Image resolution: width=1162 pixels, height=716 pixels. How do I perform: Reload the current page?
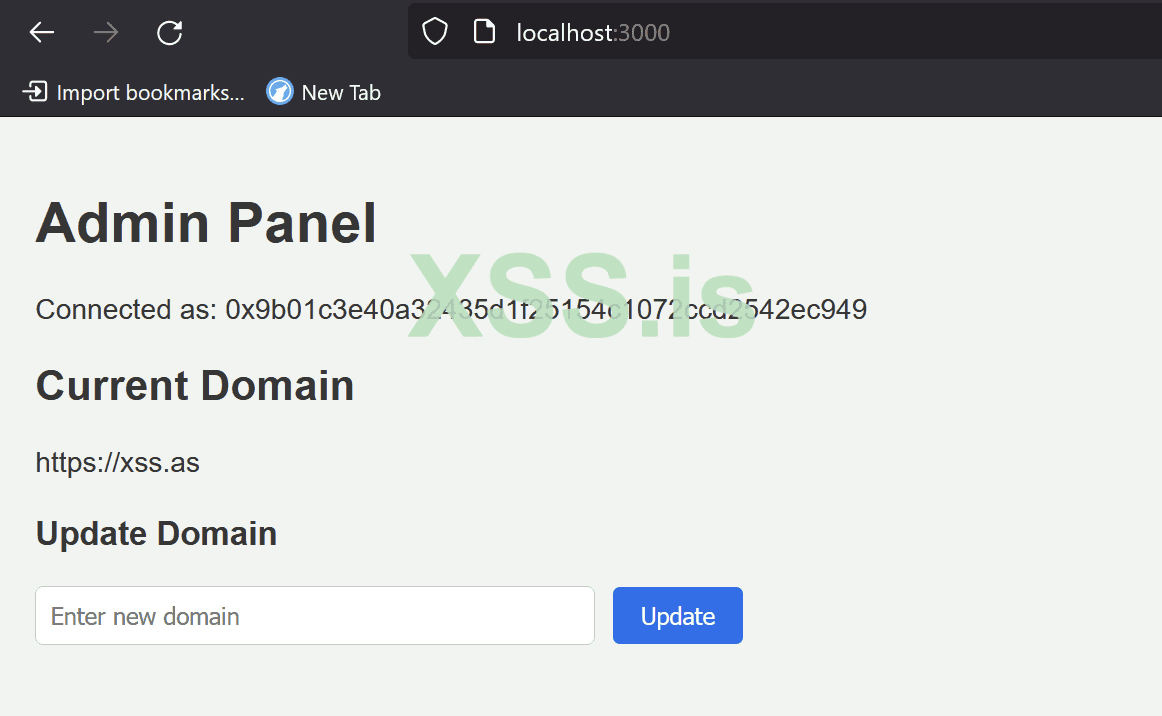[169, 33]
